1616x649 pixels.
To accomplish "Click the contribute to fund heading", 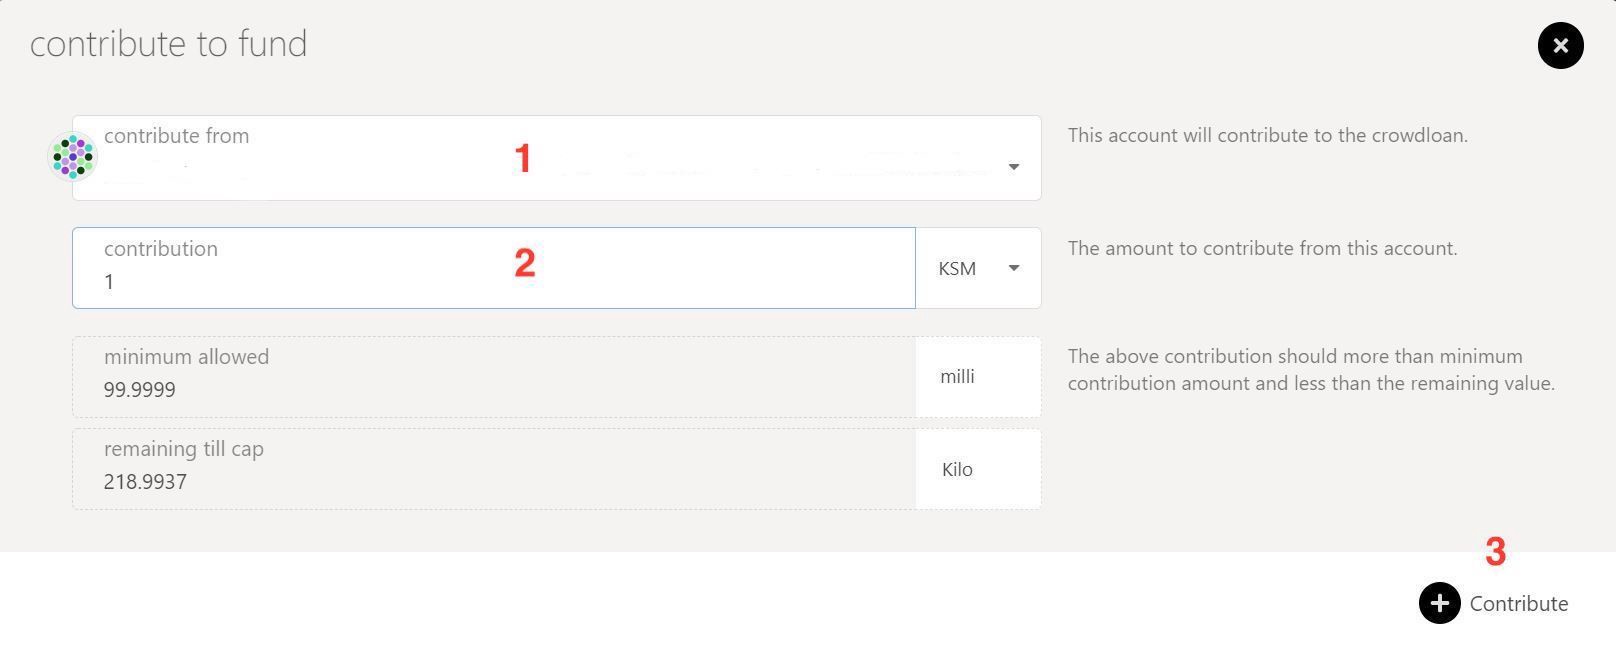I will (x=168, y=44).
